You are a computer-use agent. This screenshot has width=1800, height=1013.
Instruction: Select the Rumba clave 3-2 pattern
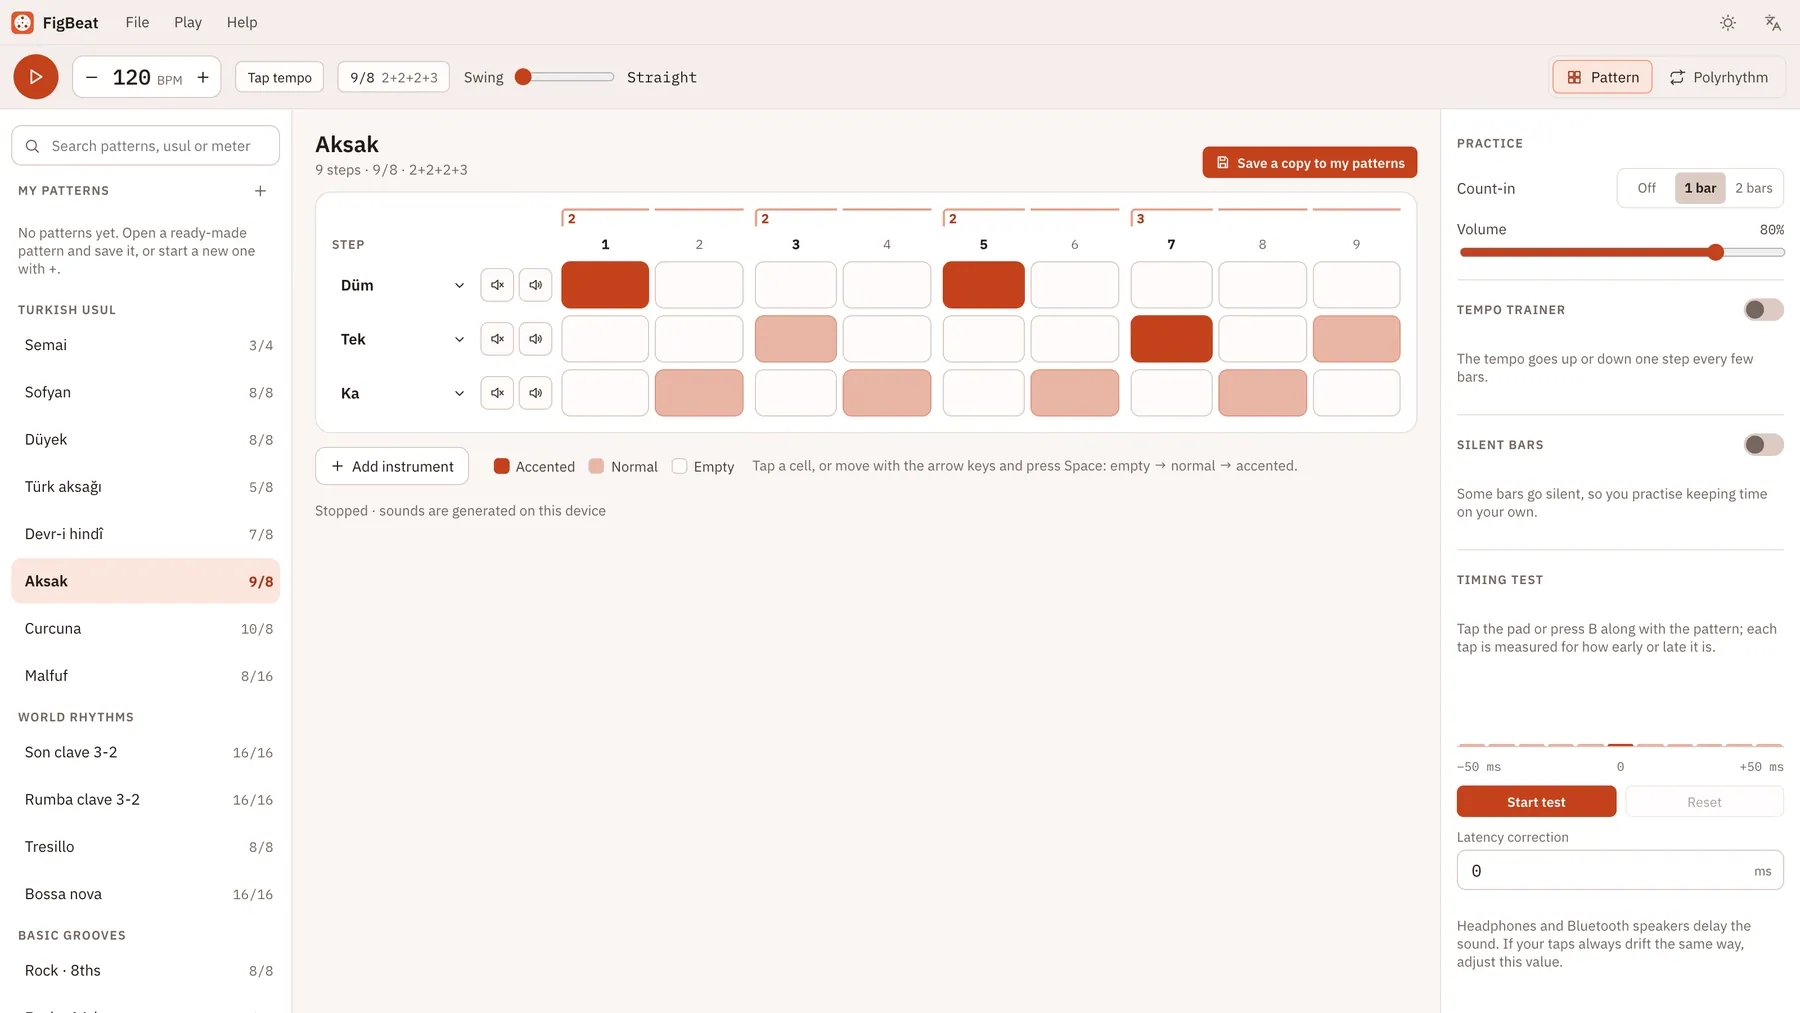point(146,800)
